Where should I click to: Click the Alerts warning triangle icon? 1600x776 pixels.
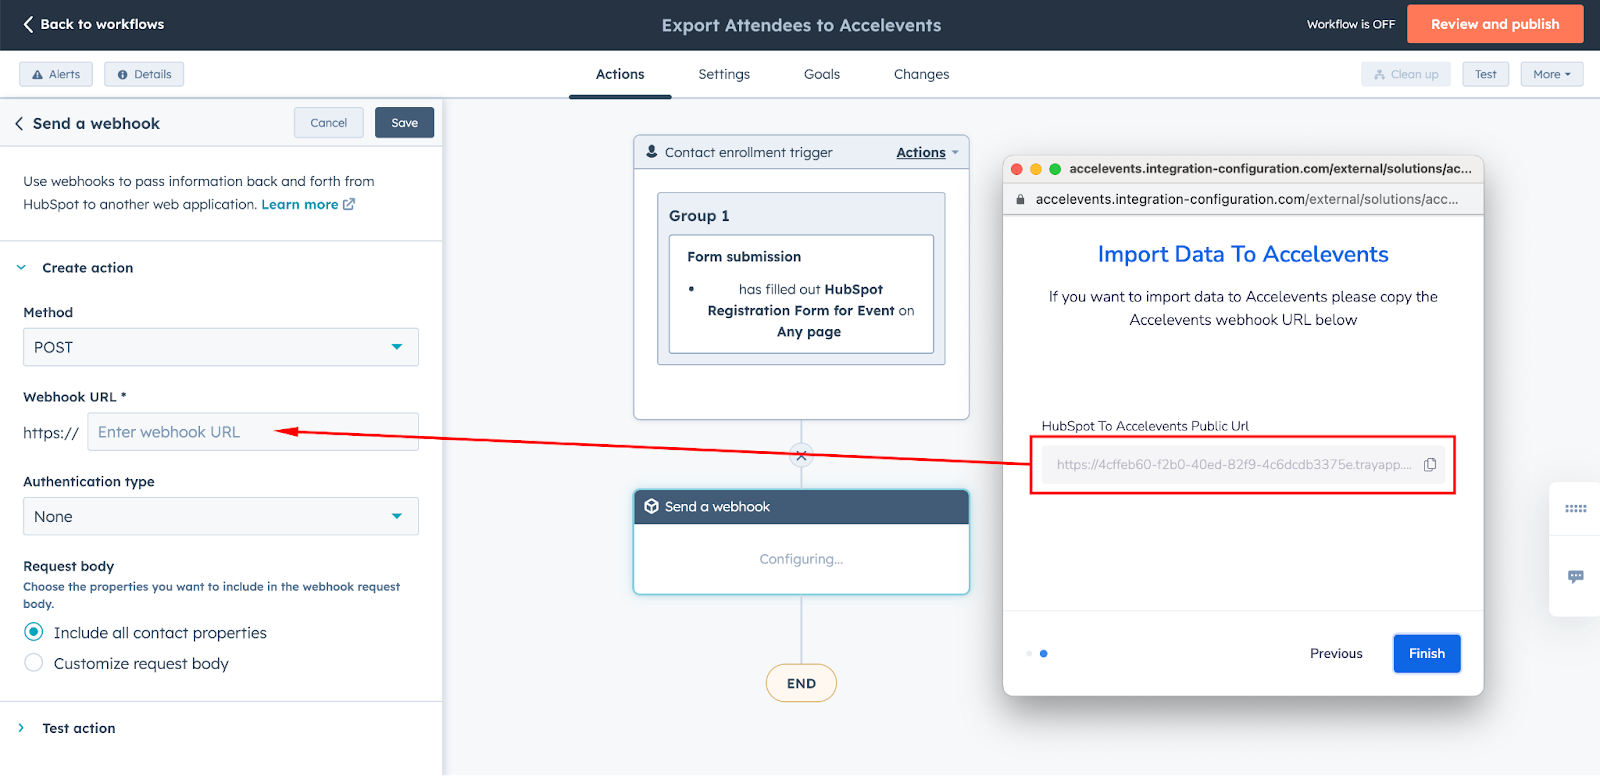click(x=38, y=75)
